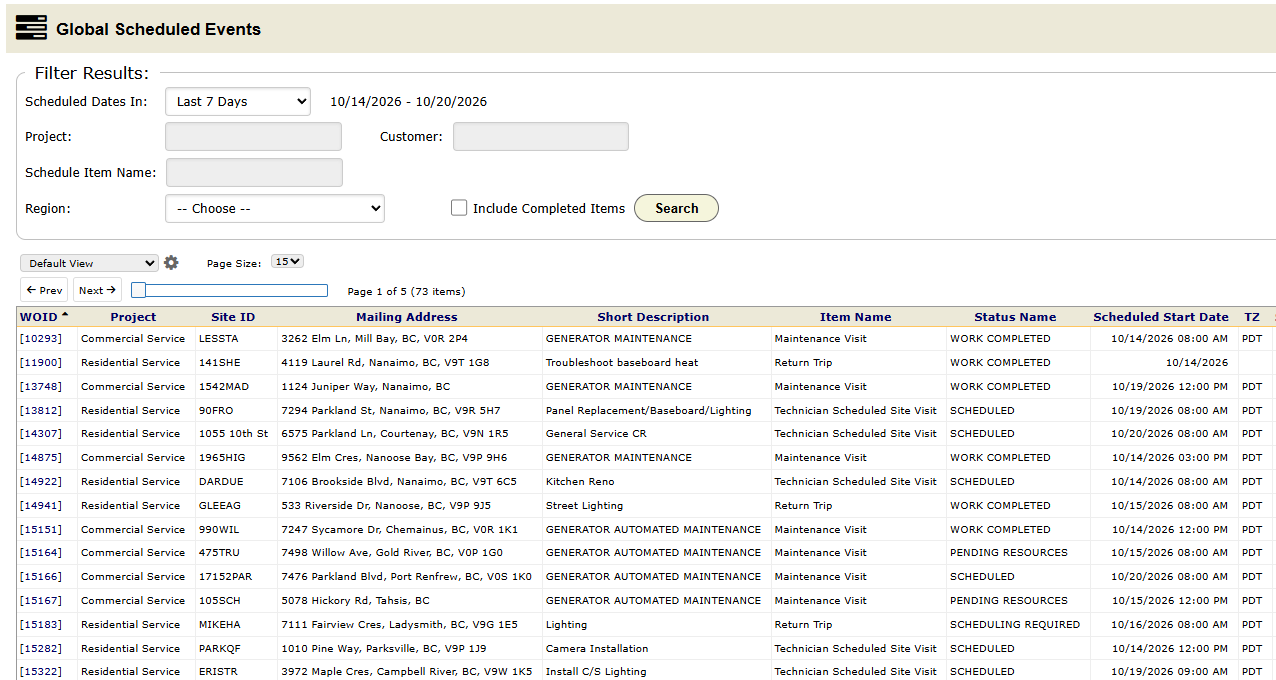Sort by Mailing Address column header
The height and width of the screenshot is (680, 1276).
point(407,317)
